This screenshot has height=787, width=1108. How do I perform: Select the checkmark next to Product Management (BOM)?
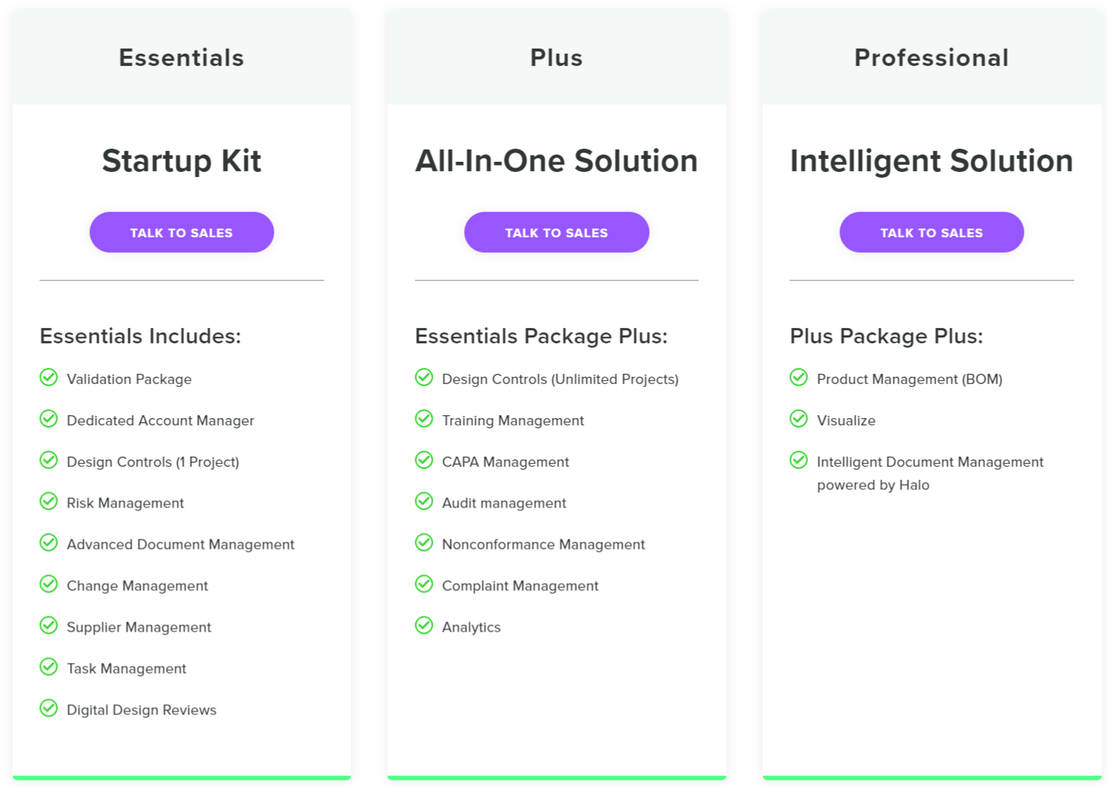click(798, 378)
